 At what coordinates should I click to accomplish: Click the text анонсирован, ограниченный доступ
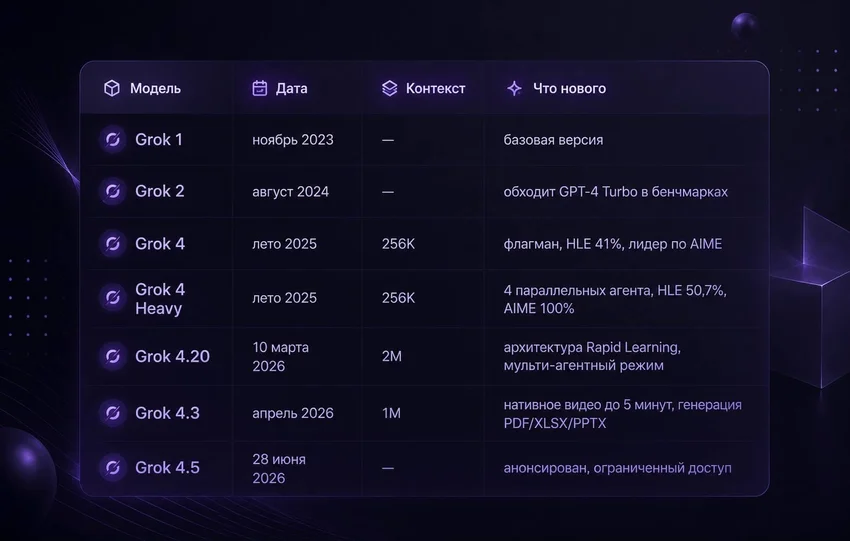click(x=617, y=468)
